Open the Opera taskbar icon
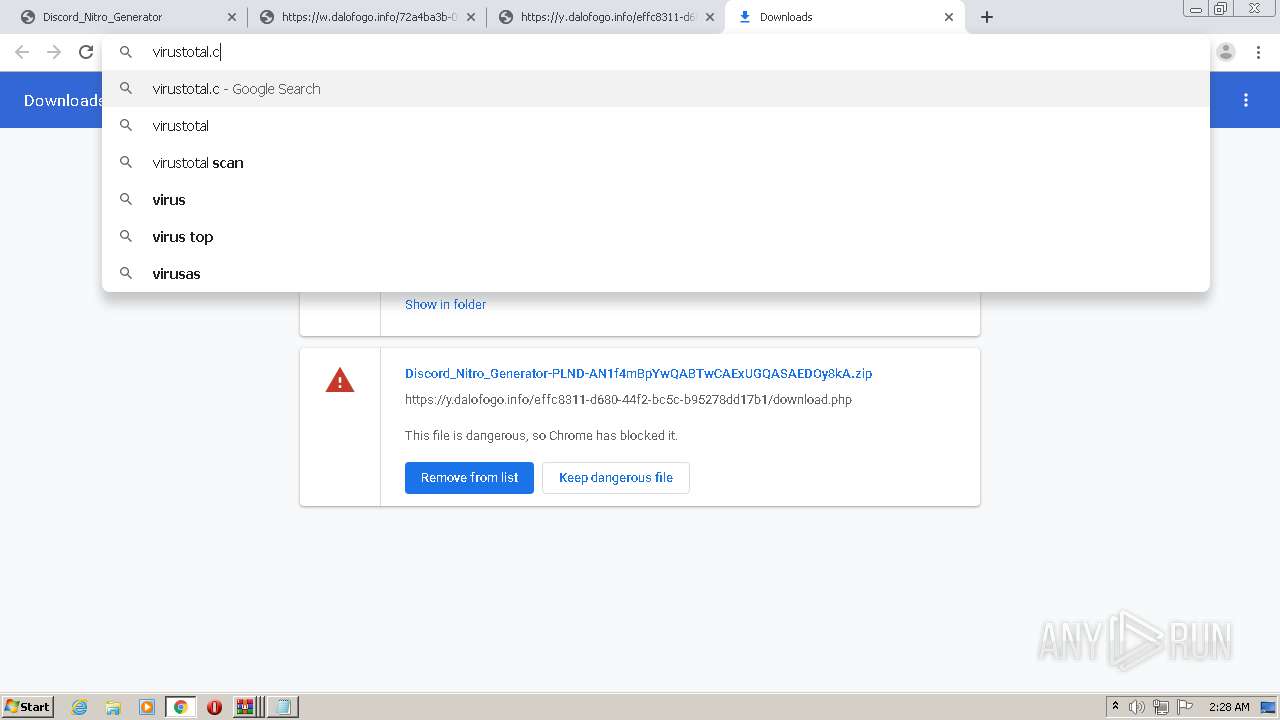Image resolution: width=1280 pixels, height=720 pixels. [x=214, y=707]
